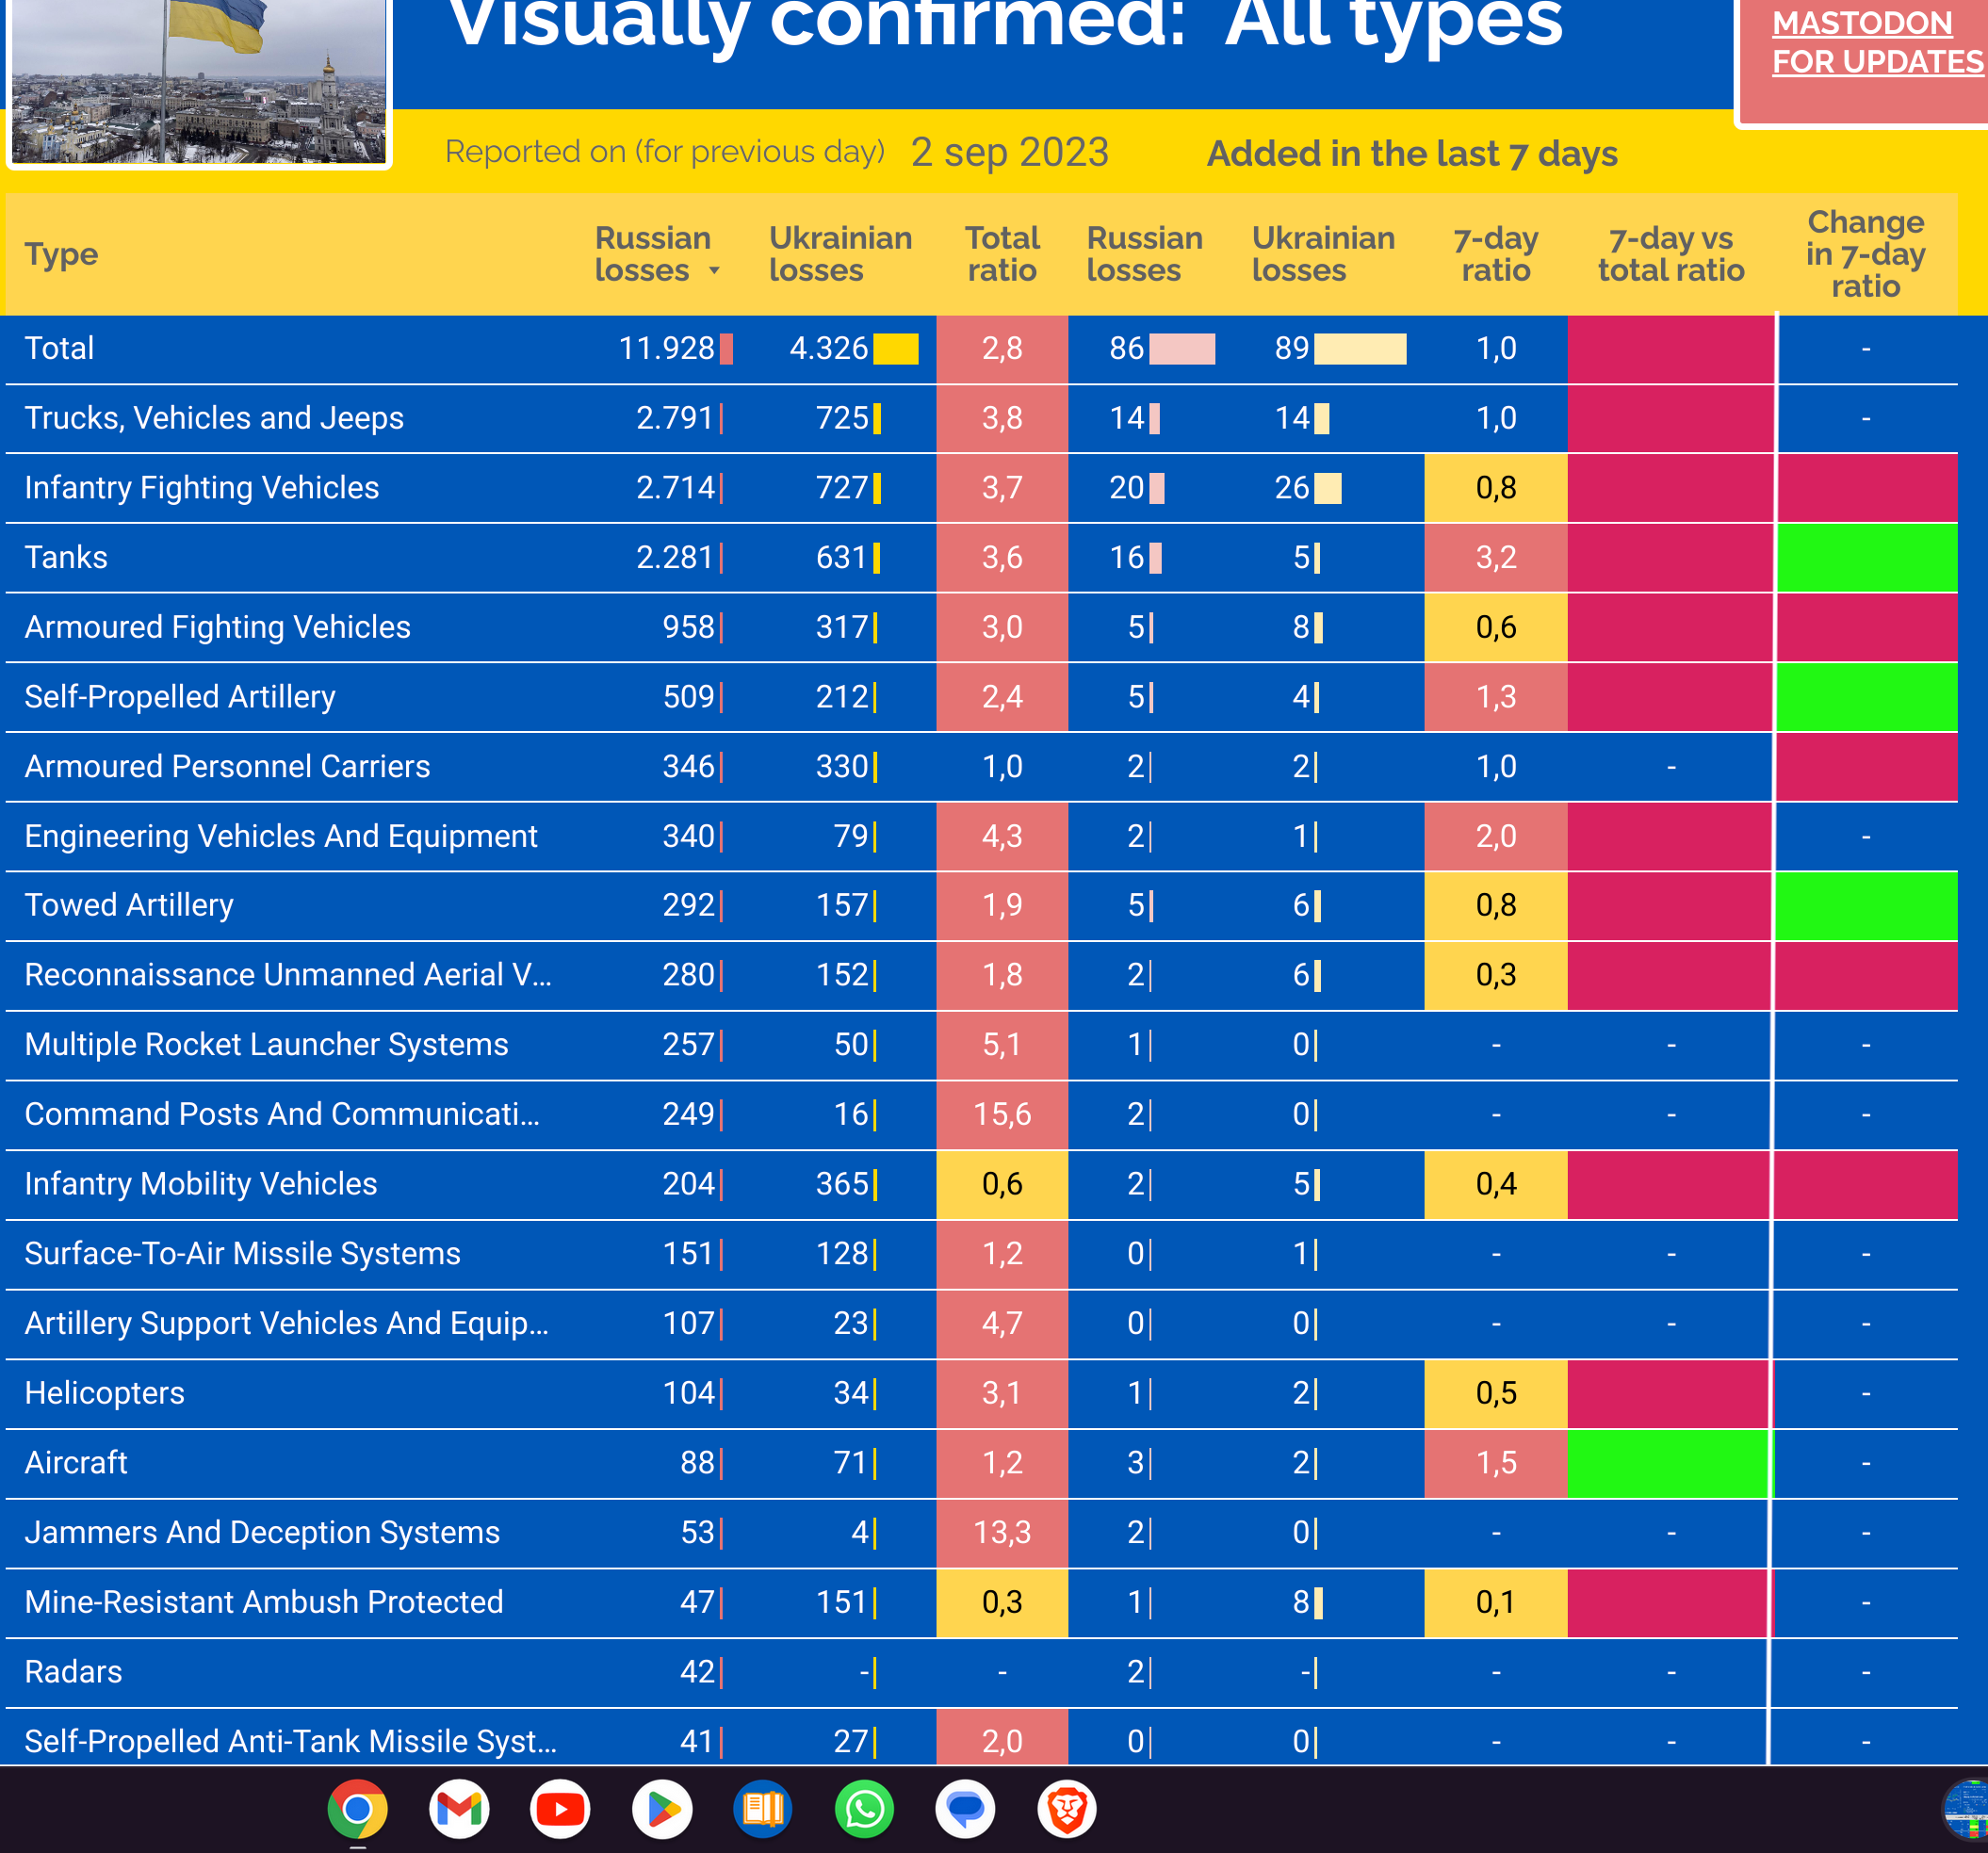
Task: Launch Brave browser from the shelf
Action: (x=1067, y=1808)
